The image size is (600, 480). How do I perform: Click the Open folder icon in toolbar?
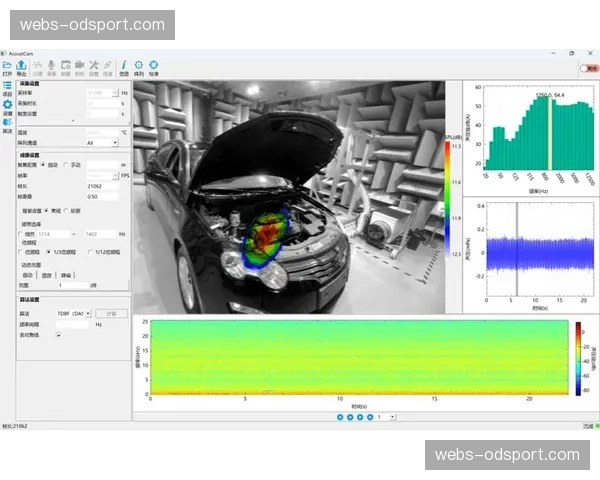7,65
